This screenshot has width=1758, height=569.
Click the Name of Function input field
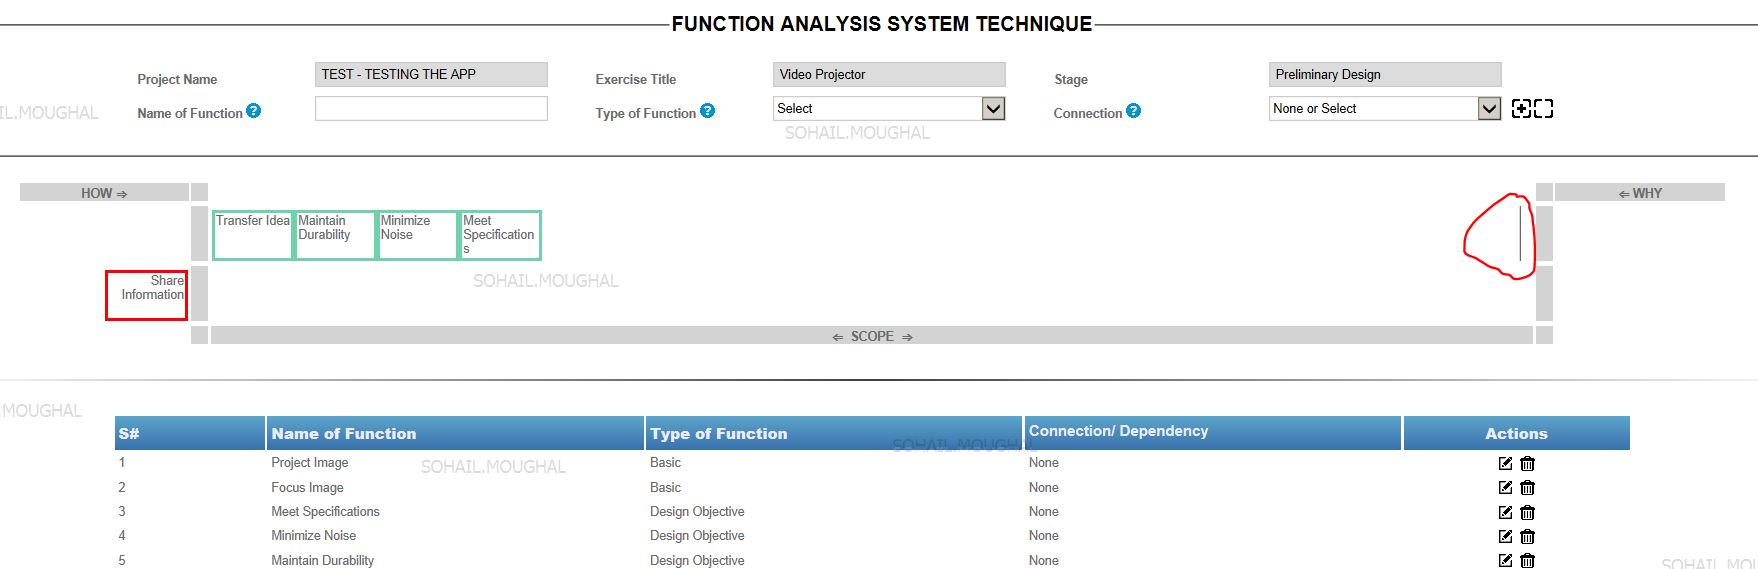tap(431, 109)
